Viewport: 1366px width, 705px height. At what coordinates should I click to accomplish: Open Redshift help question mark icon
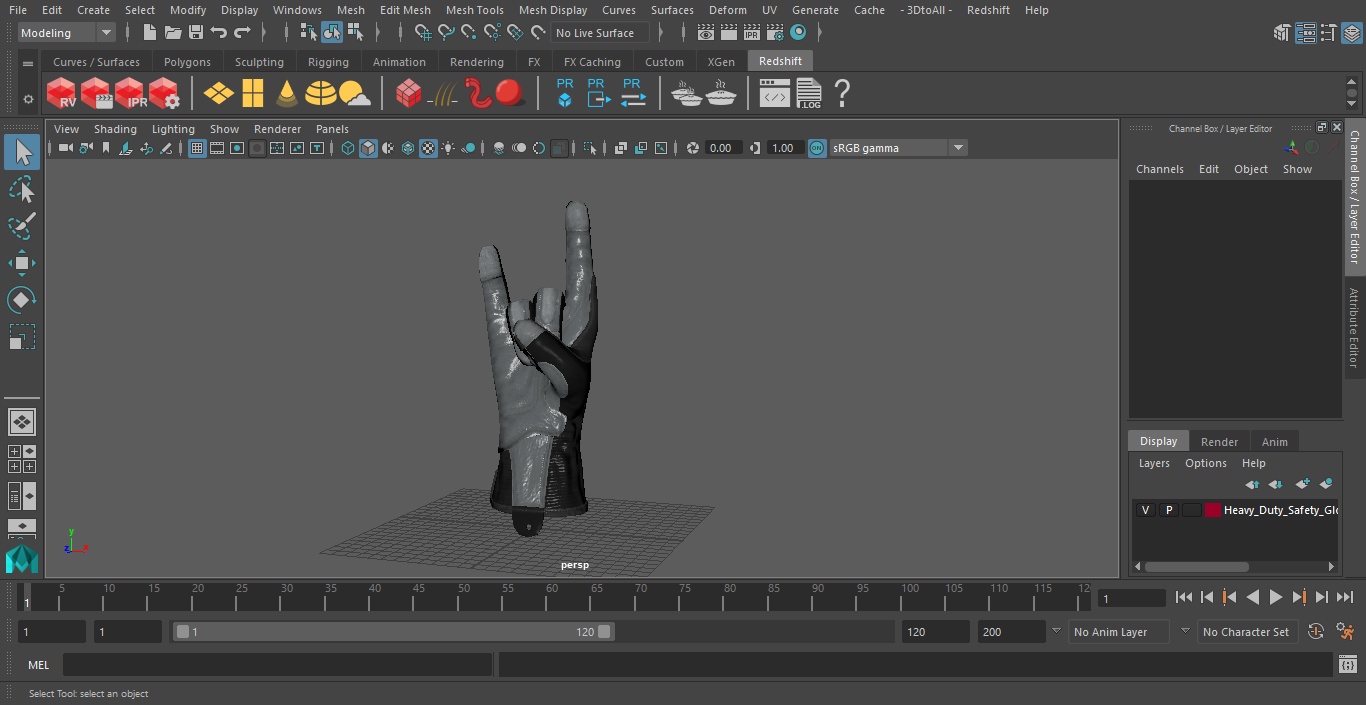(x=842, y=93)
